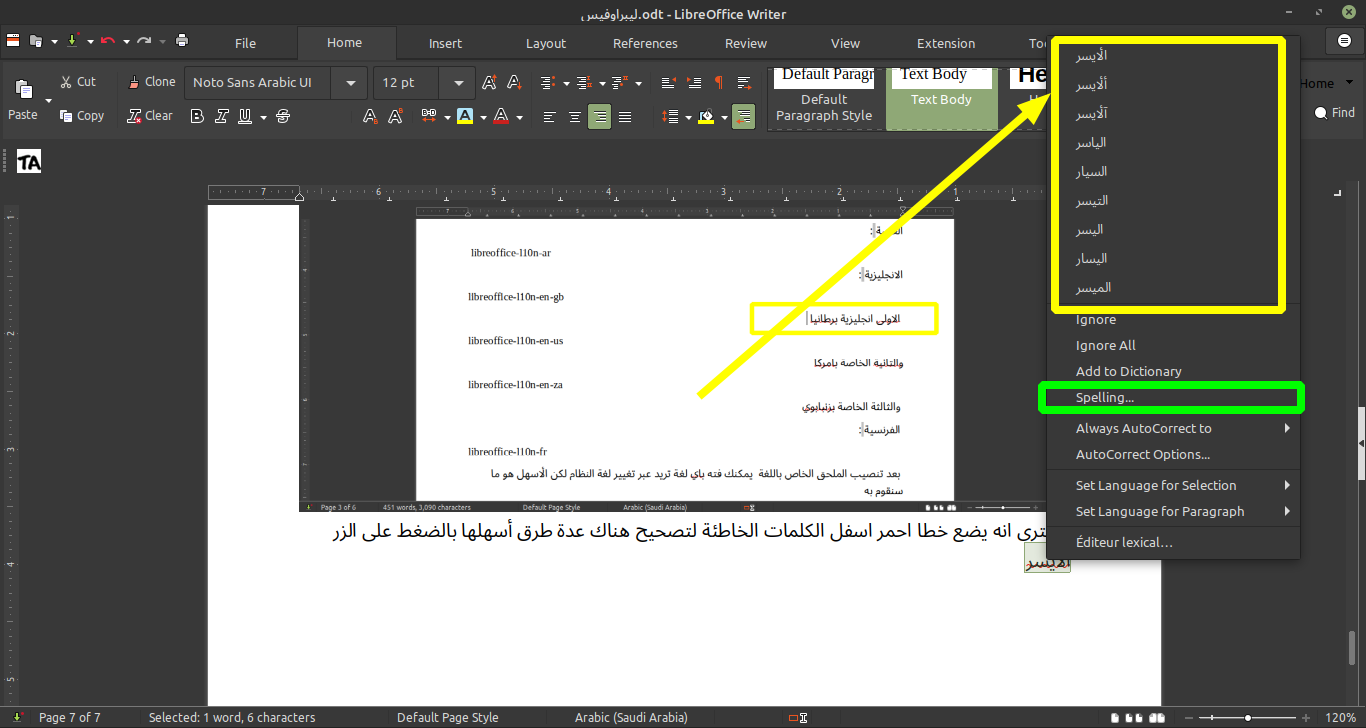This screenshot has width=1366, height=728.
Task: Click zoom slider in status bar
Action: [x=1247, y=718]
